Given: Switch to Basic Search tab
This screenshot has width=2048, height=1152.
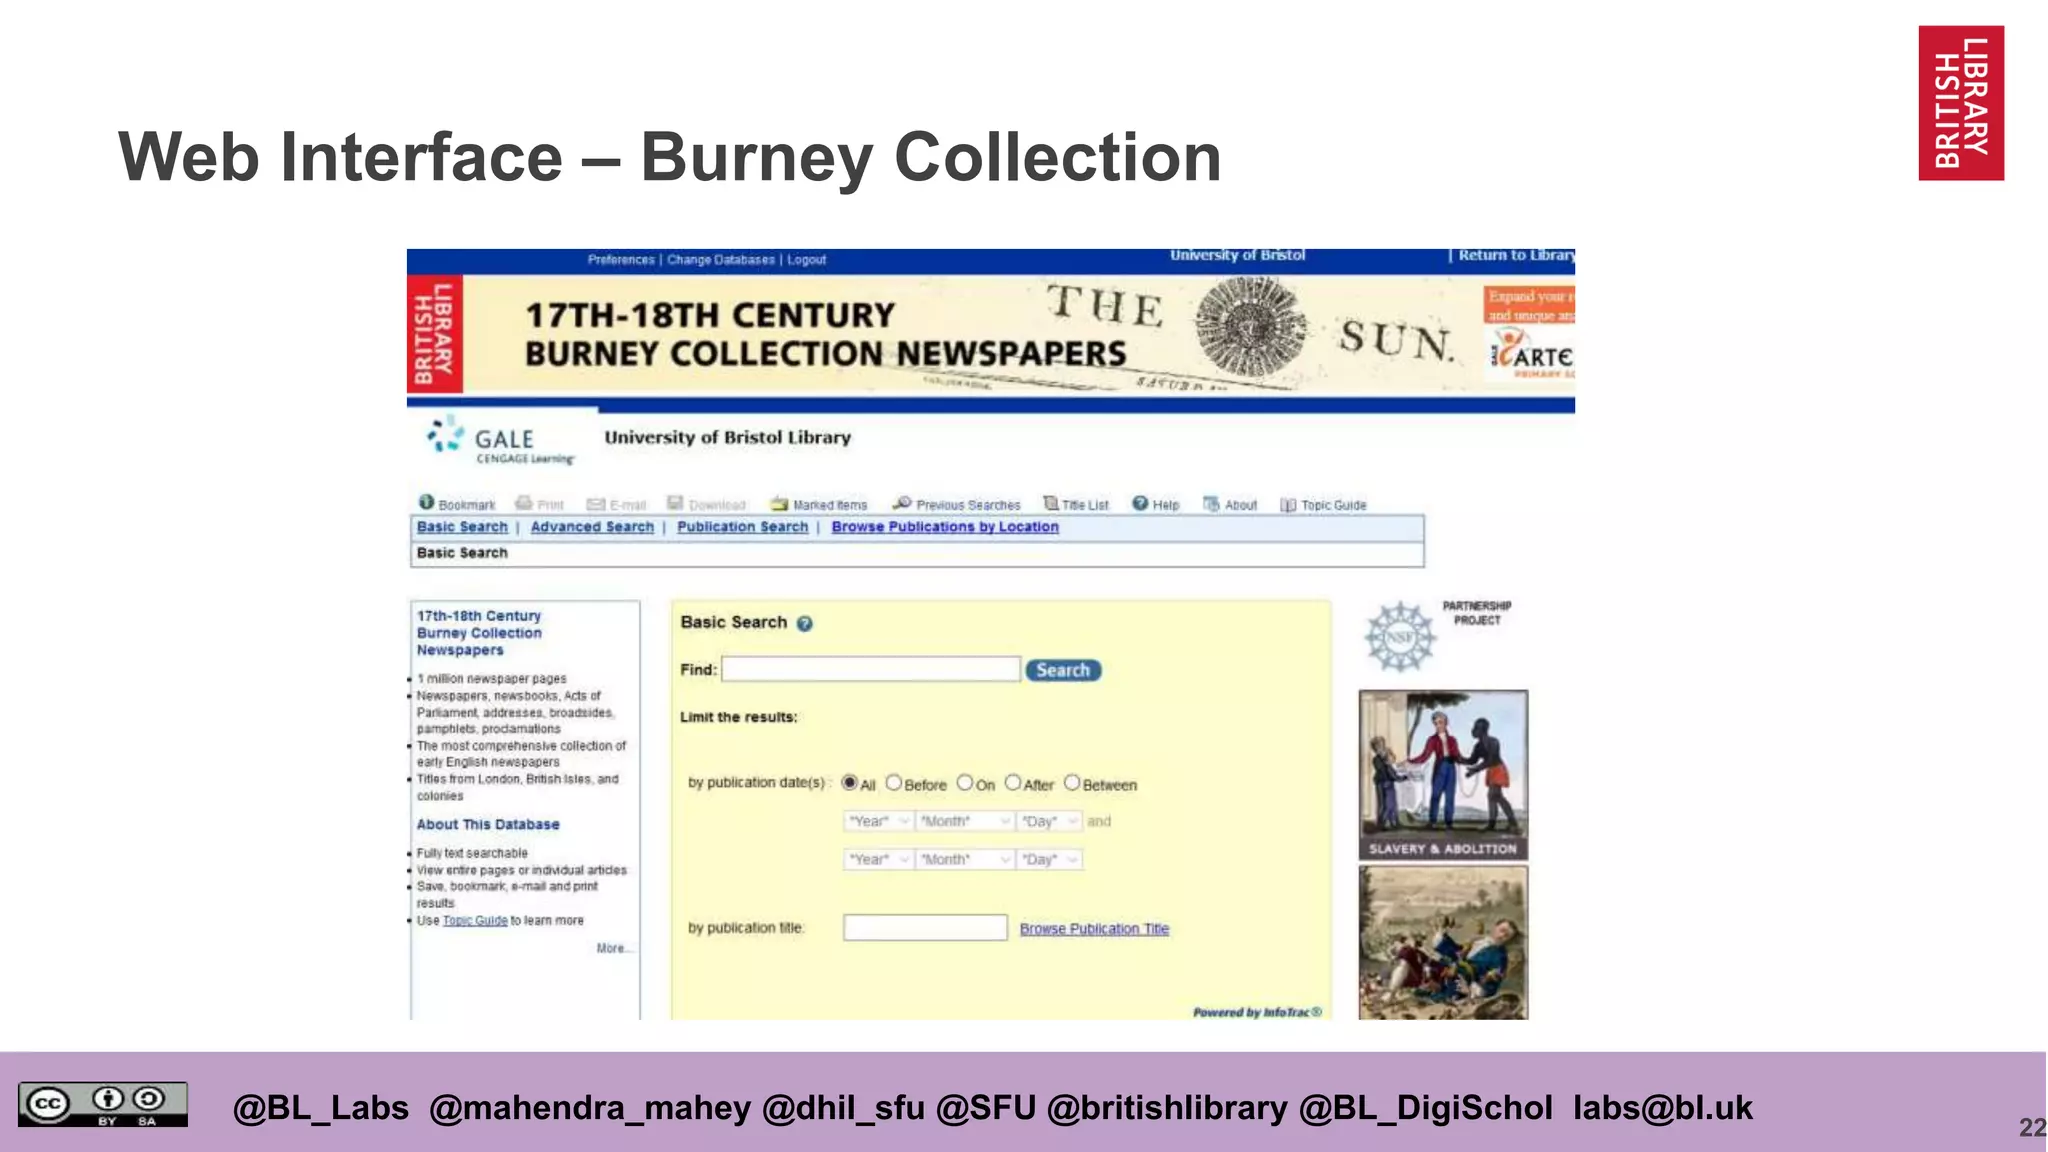Looking at the screenshot, I should tap(462, 527).
